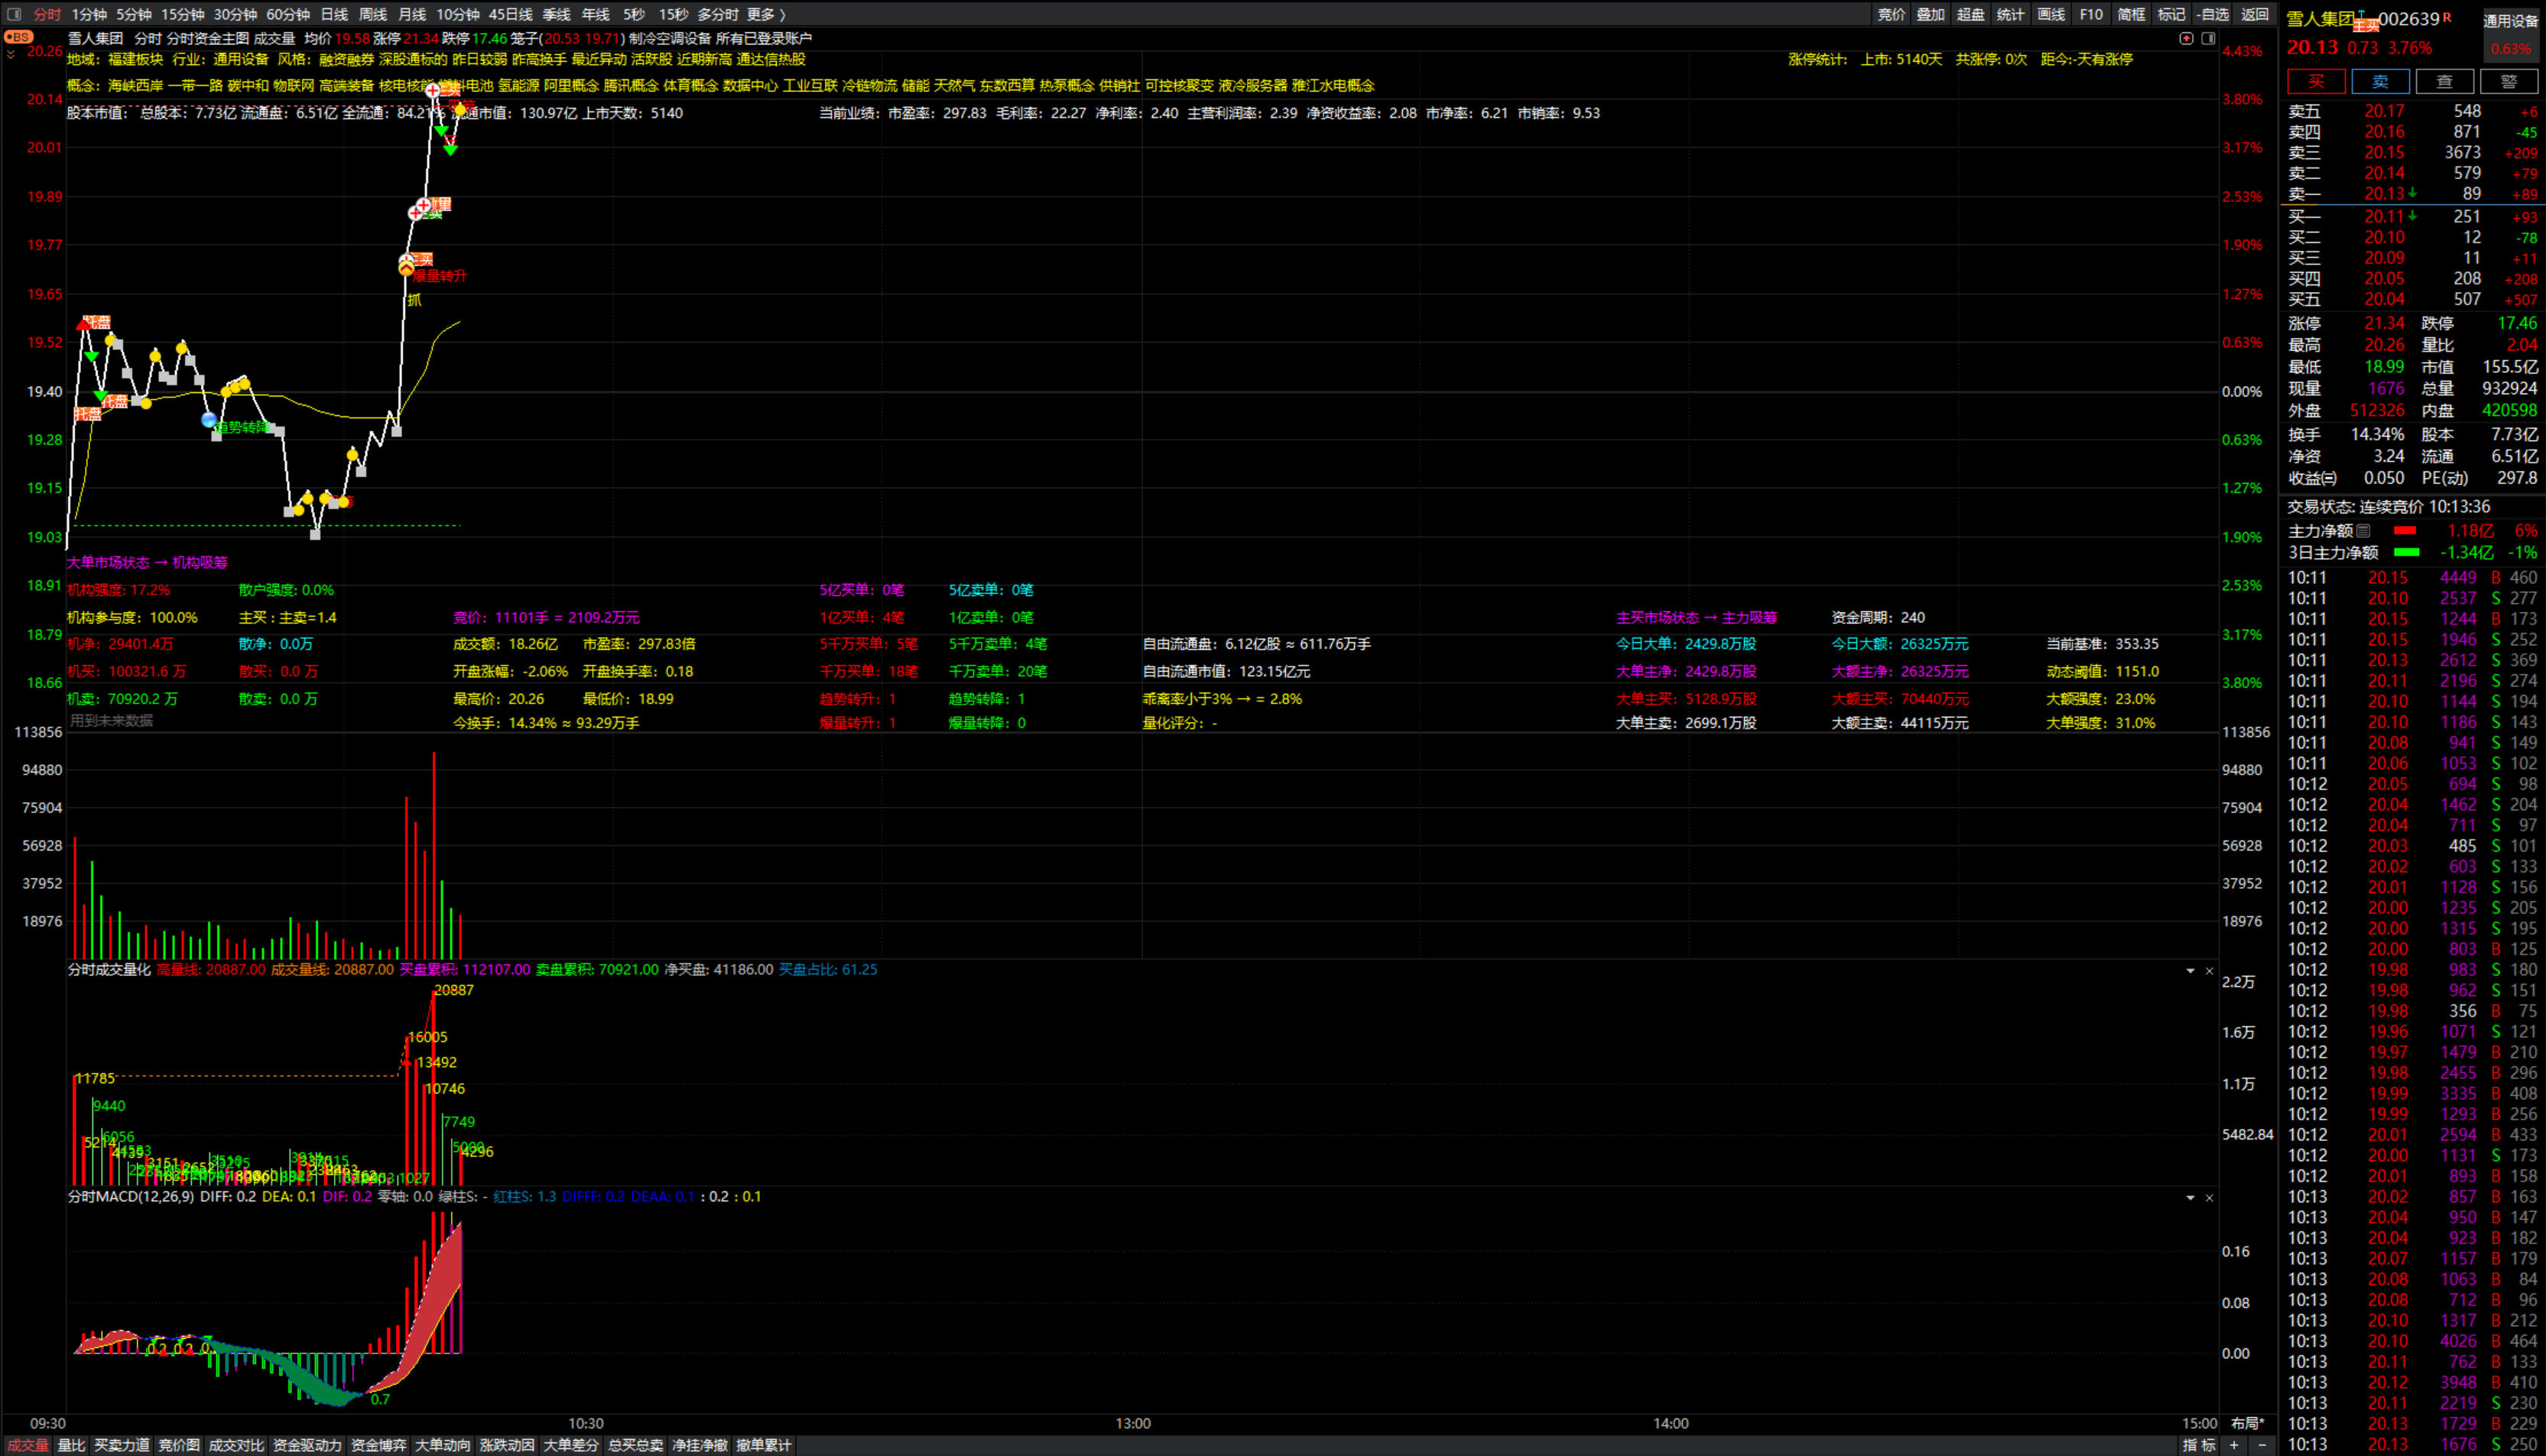The height and width of the screenshot is (1456, 2546).
Task: Expand the 更多 timeframe menu
Action: pyautogui.click(x=766, y=14)
